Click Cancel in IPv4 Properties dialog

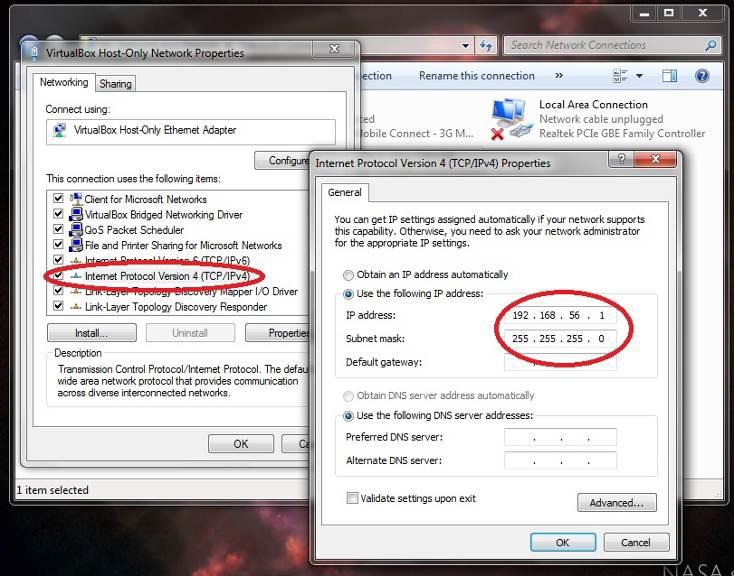636,542
